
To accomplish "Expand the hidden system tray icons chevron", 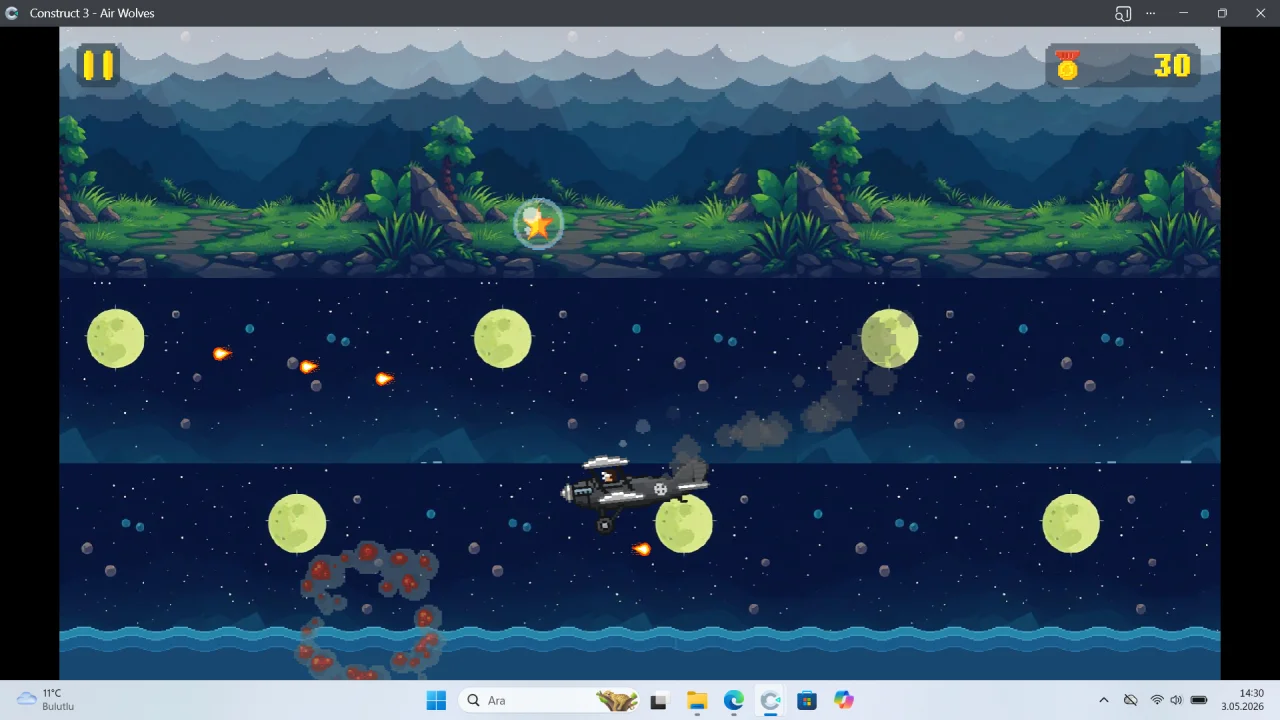I will pos(1104,700).
